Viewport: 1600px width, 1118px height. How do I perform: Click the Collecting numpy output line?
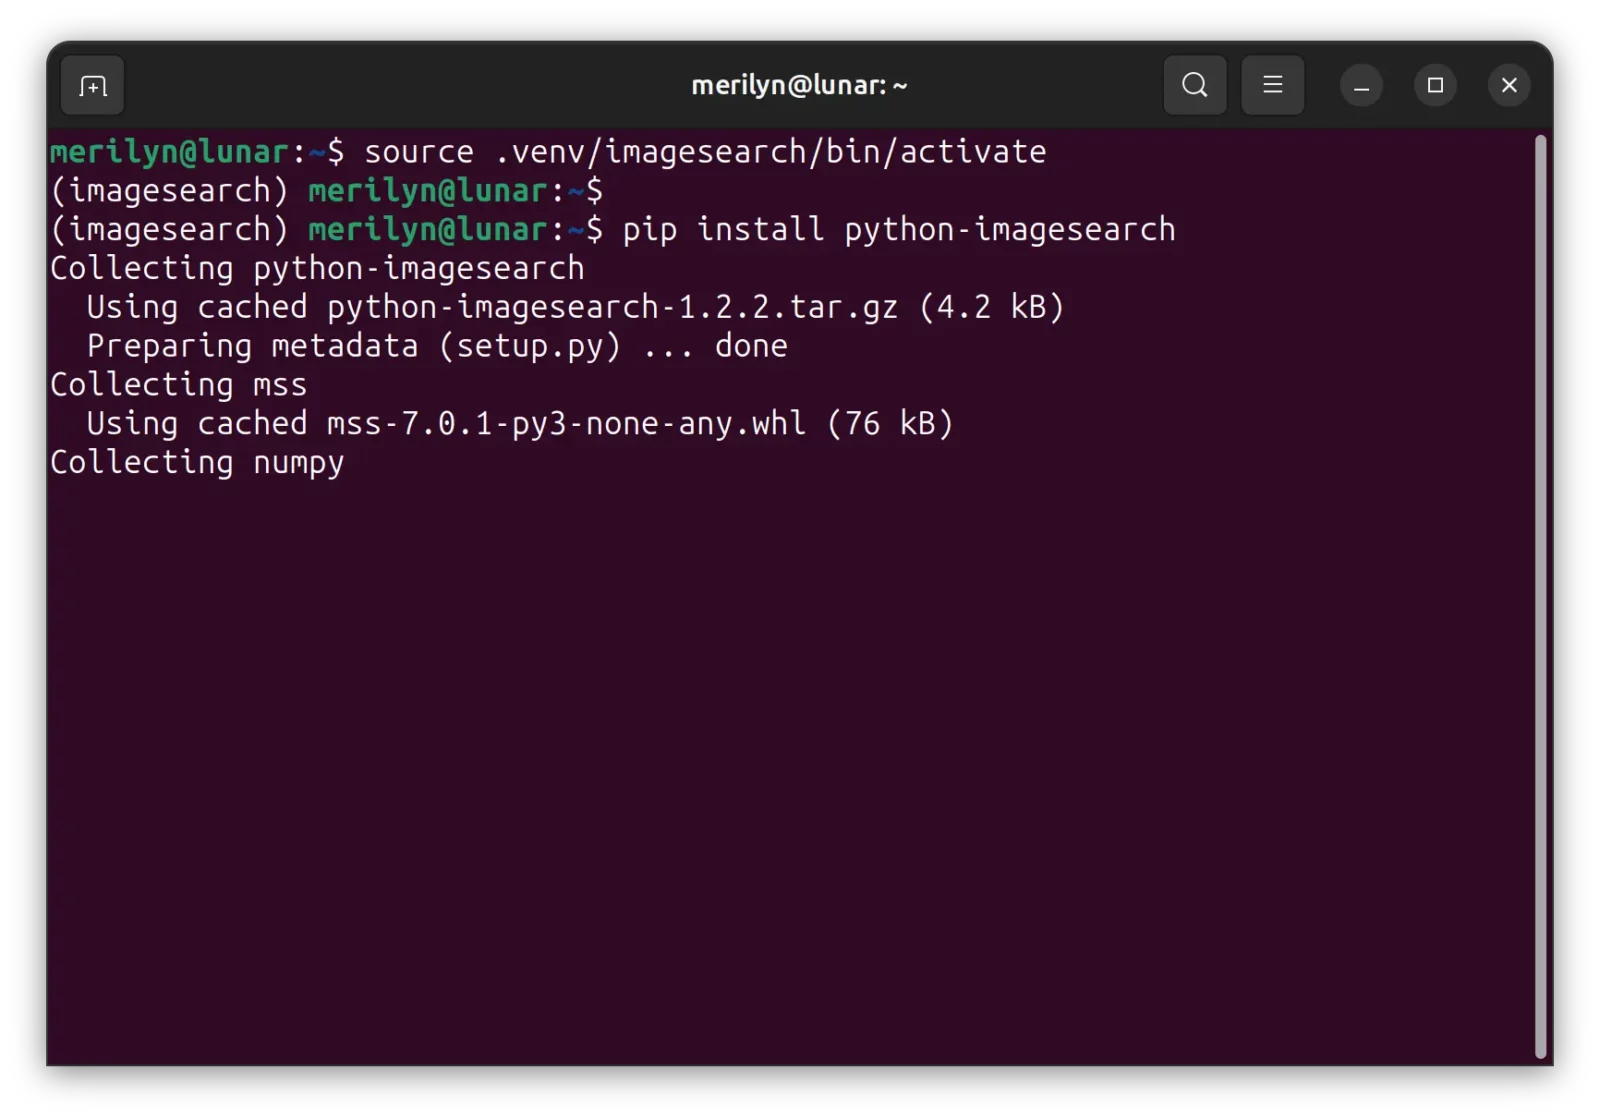(x=197, y=463)
